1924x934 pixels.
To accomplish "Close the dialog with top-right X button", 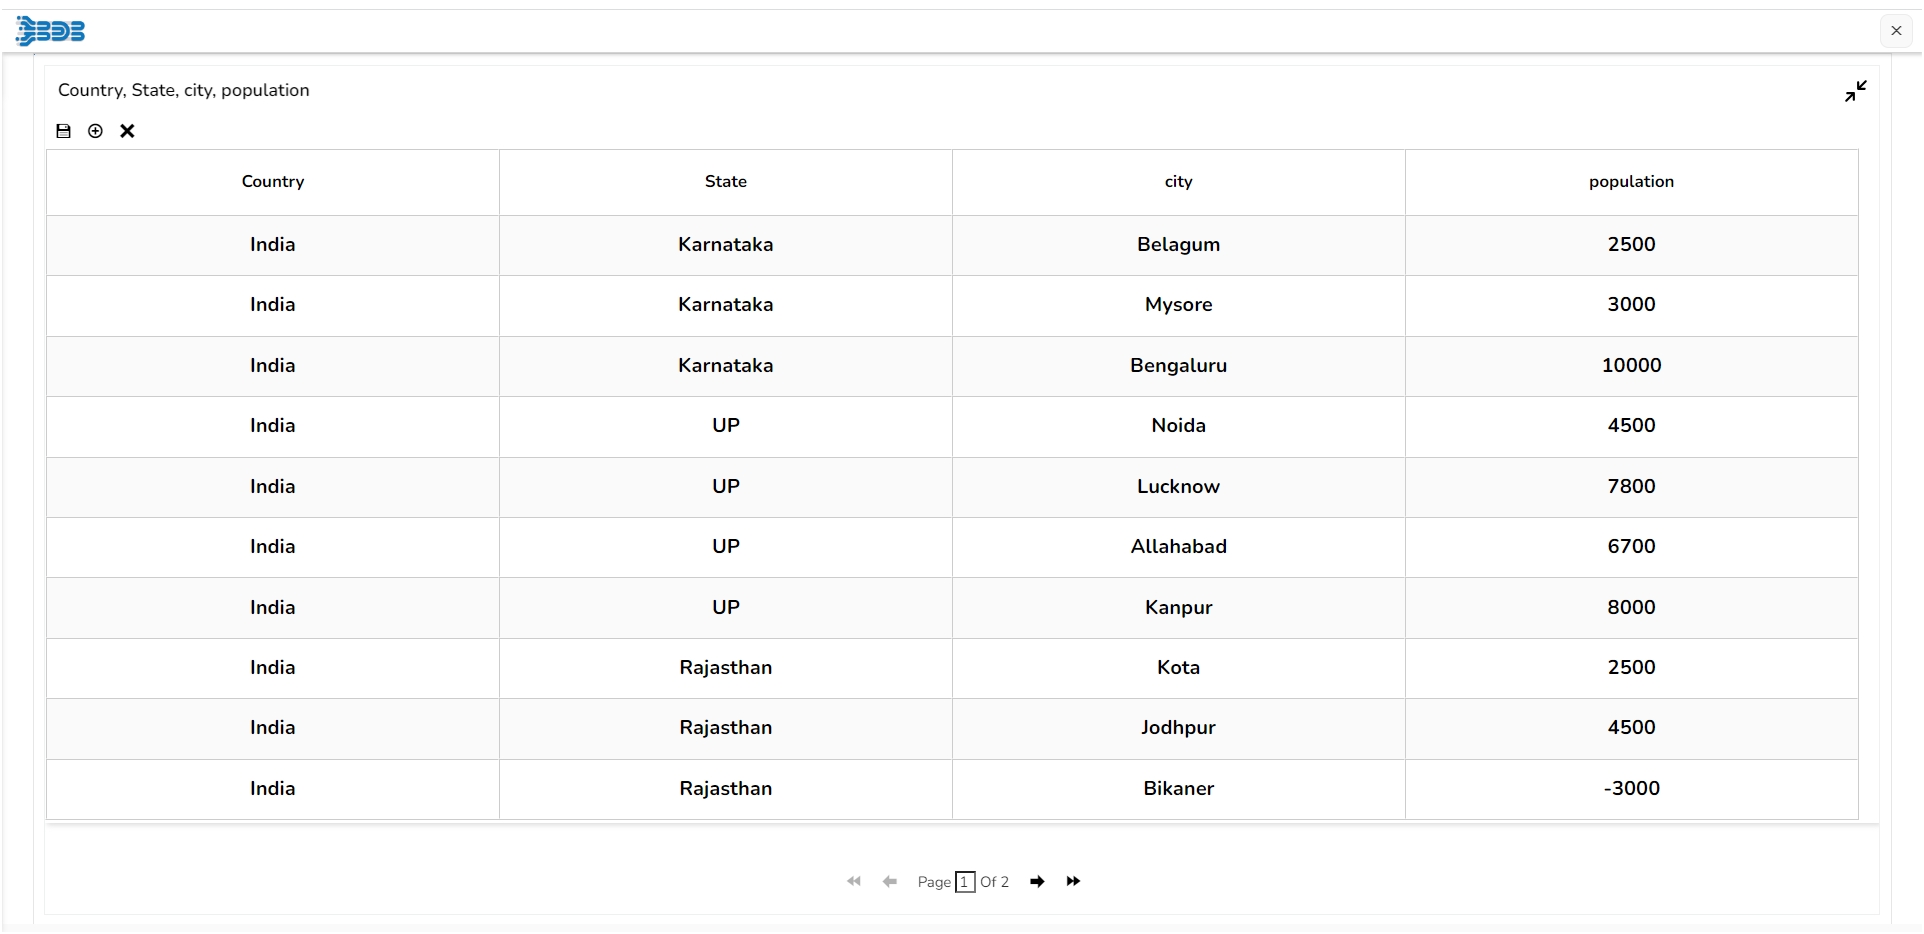I will tap(1896, 31).
